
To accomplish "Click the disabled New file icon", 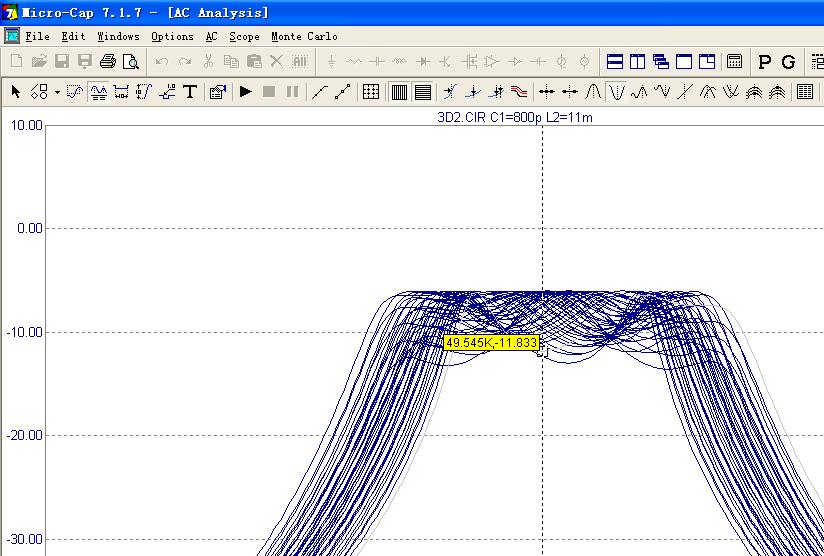I will [16, 61].
